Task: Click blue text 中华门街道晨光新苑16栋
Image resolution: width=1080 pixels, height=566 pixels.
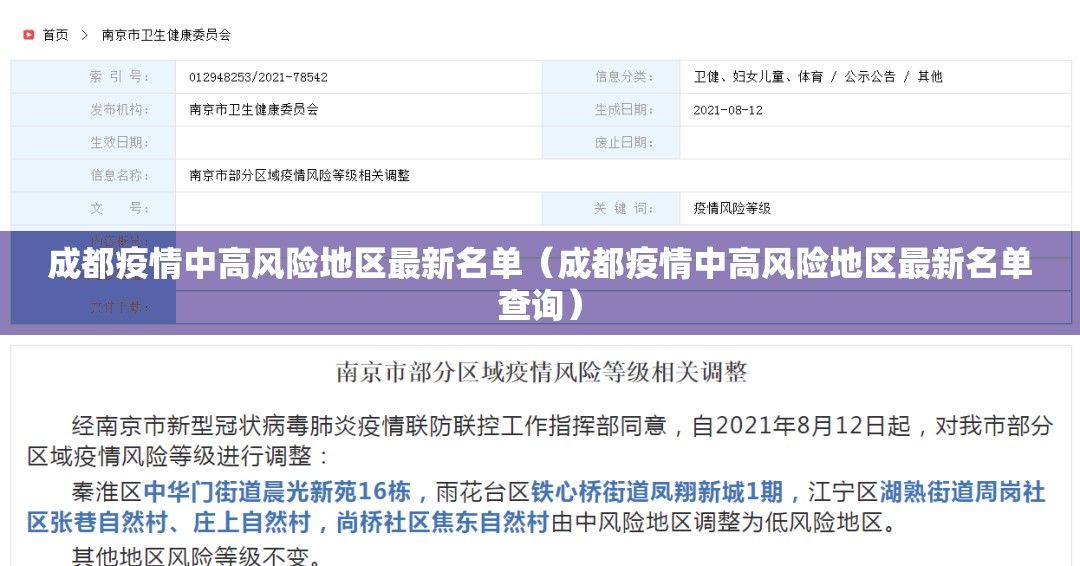Action: pos(277,492)
